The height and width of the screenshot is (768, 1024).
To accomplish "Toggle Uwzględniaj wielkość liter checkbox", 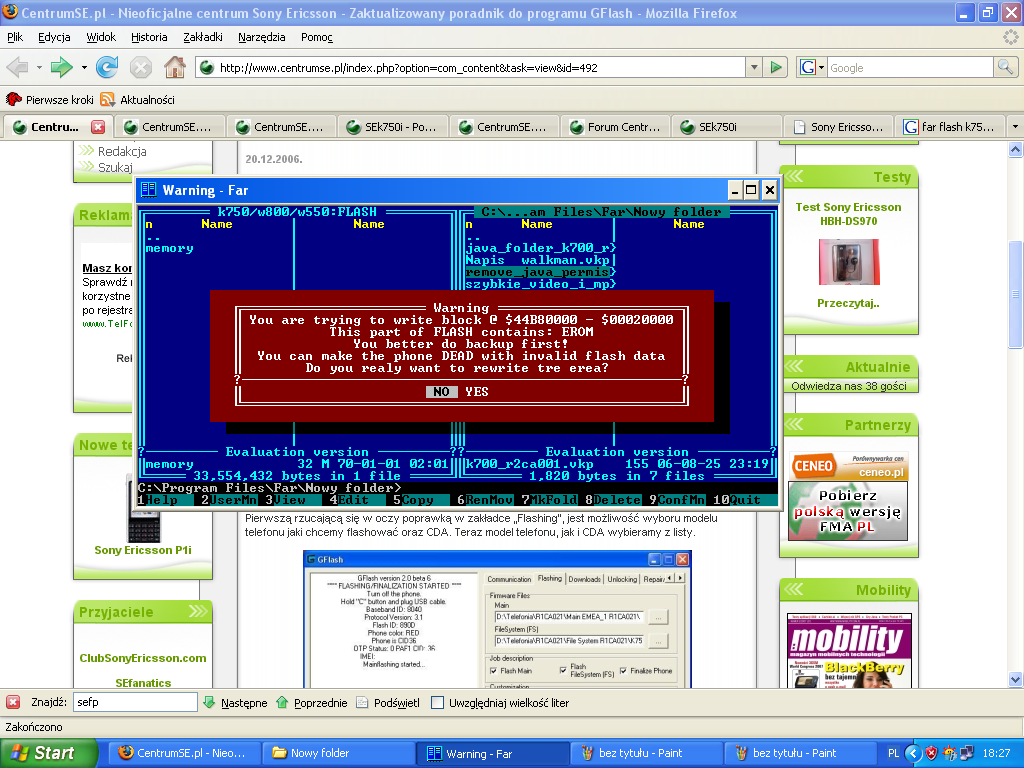I will [x=438, y=703].
